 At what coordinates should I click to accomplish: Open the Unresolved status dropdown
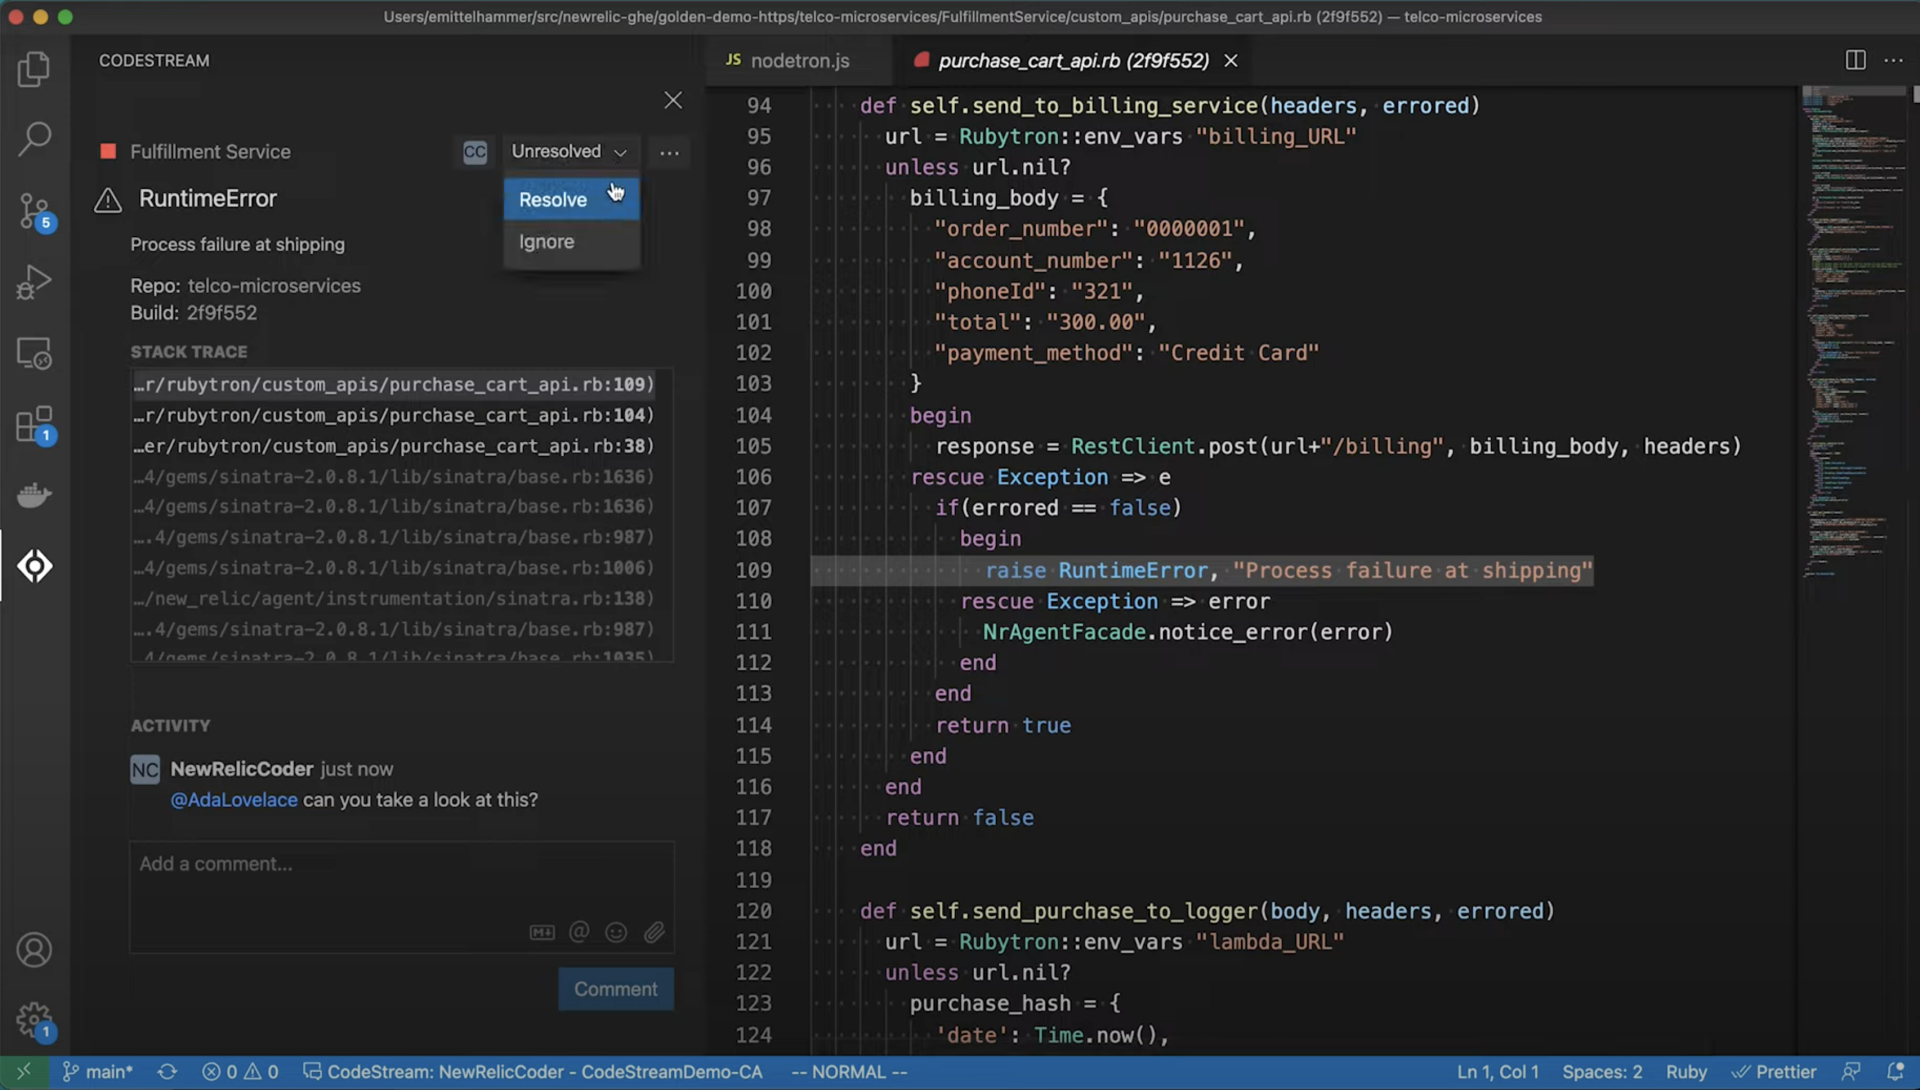pyautogui.click(x=570, y=151)
